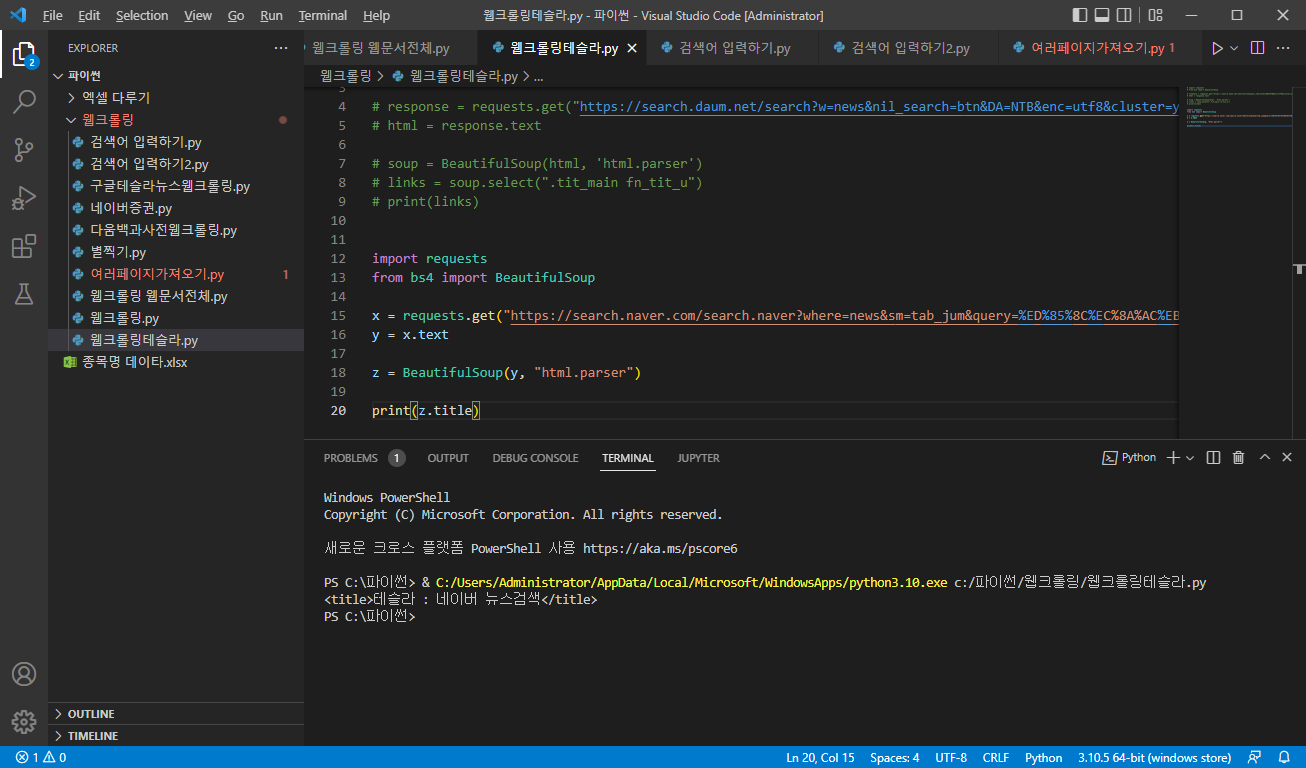Open the Edit menu

click(x=89, y=15)
